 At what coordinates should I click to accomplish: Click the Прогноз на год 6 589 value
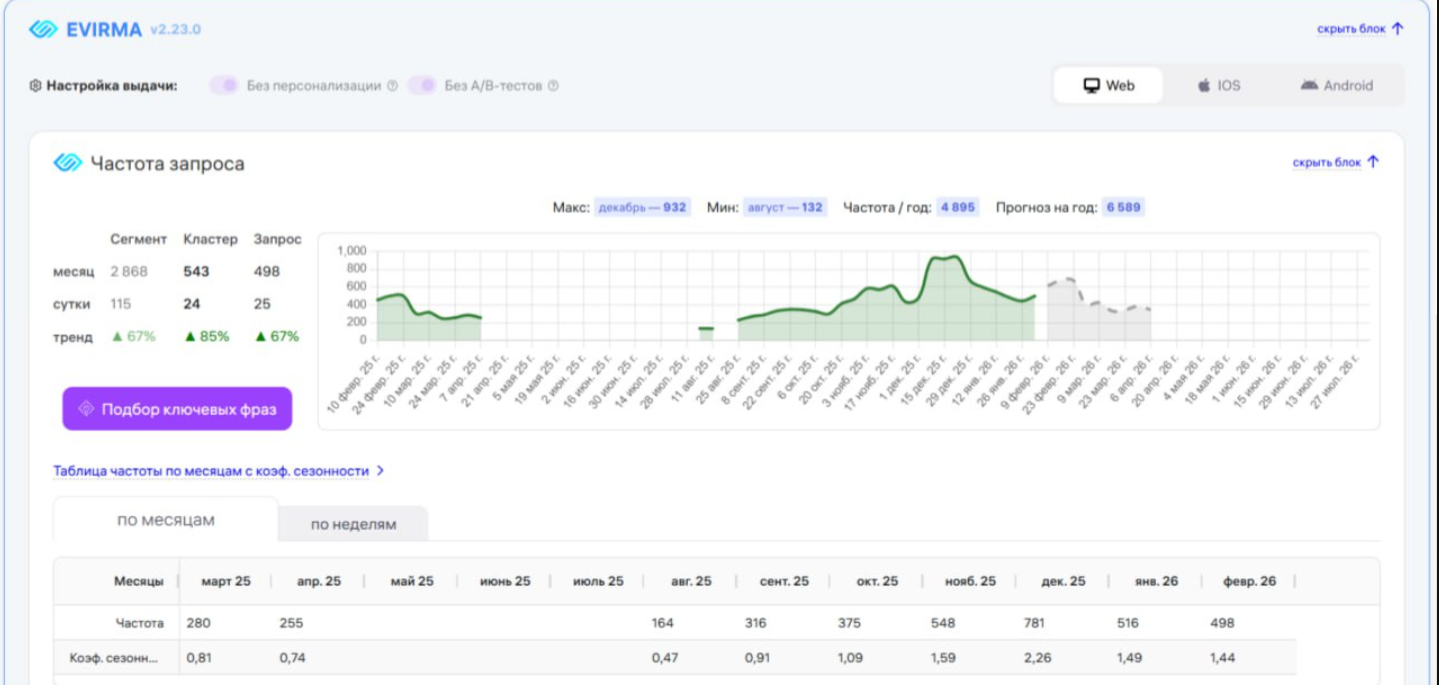point(1123,208)
